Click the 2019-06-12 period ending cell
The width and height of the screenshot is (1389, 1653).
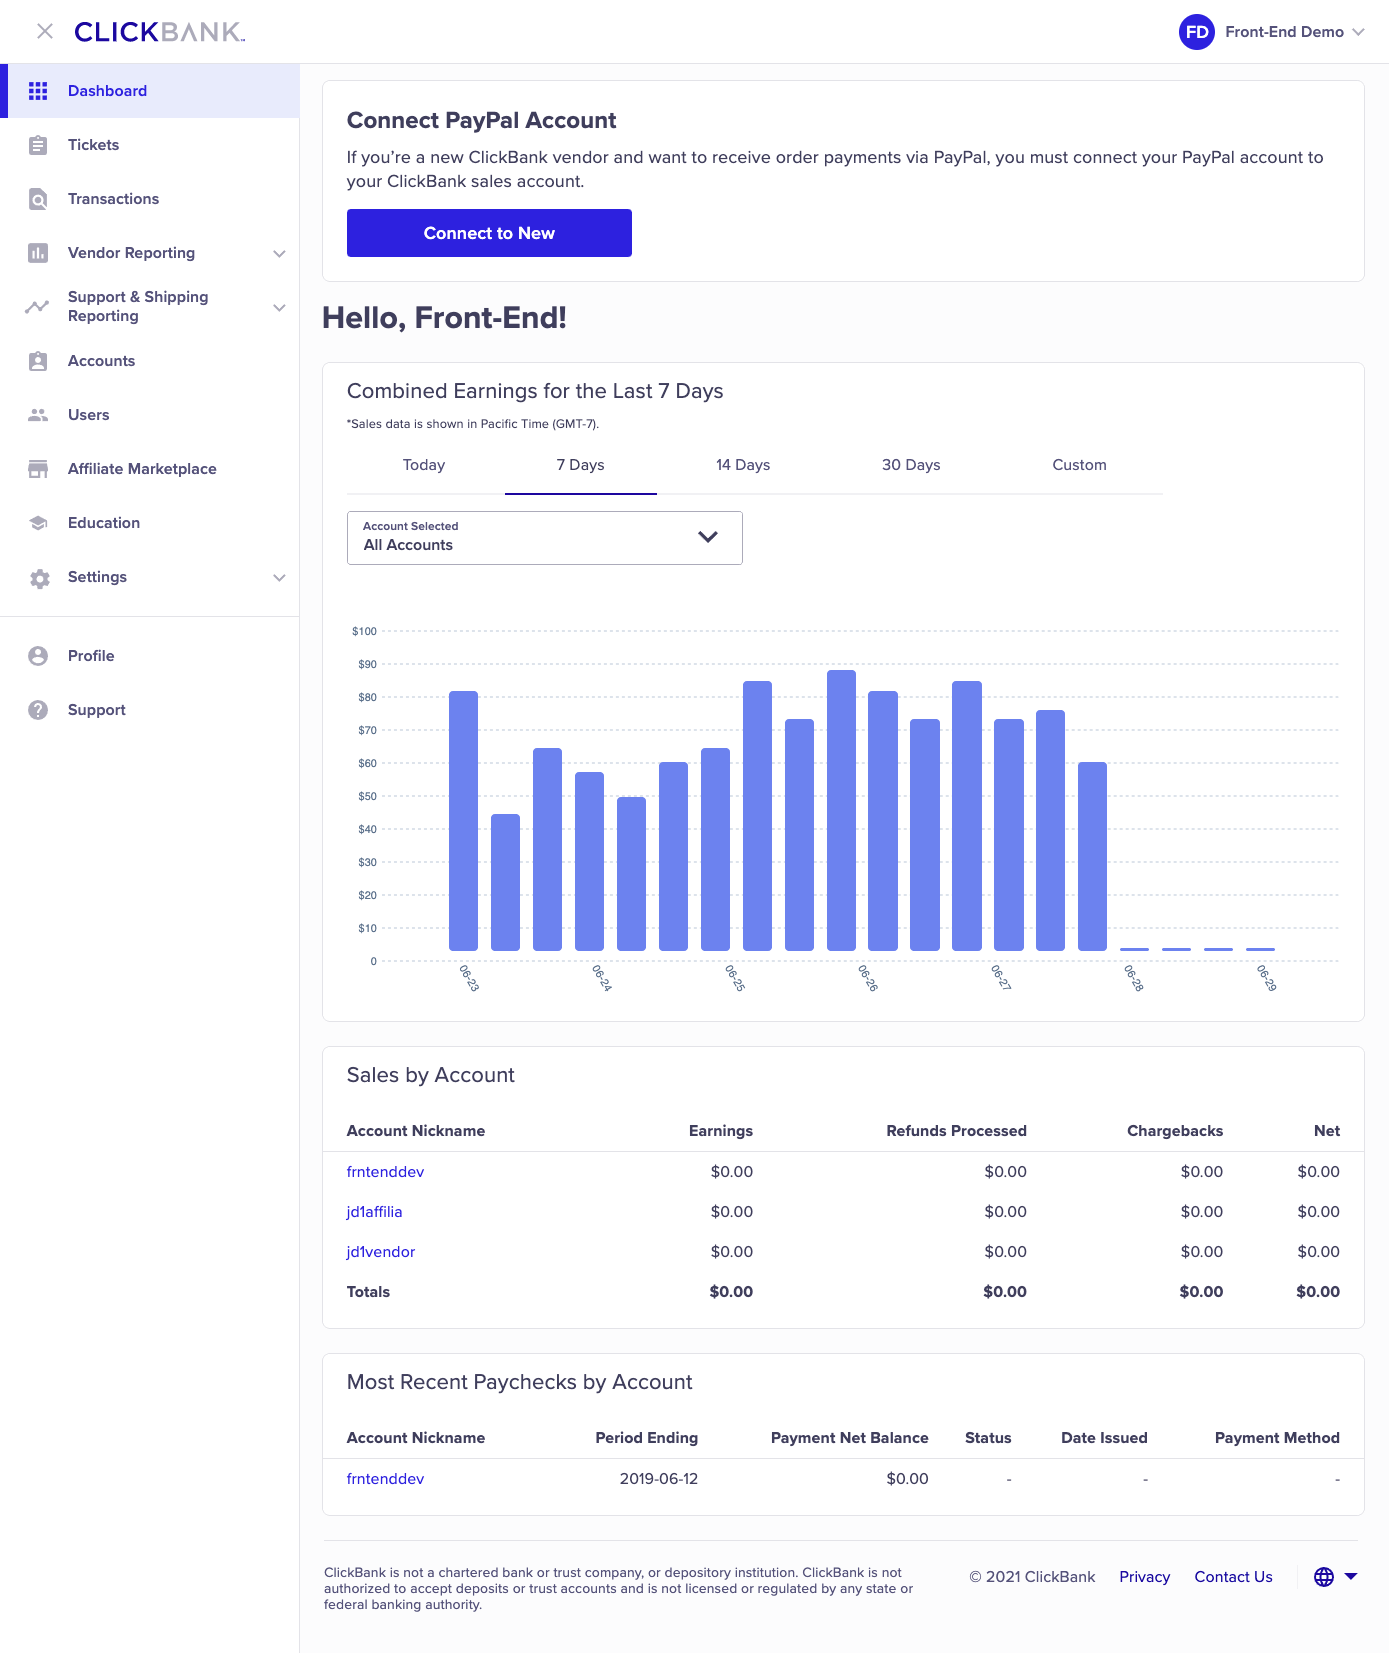658,1479
